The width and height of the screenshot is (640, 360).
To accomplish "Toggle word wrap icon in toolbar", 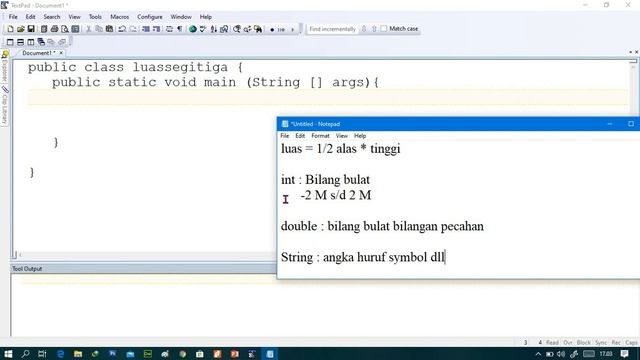I will 169,29.
